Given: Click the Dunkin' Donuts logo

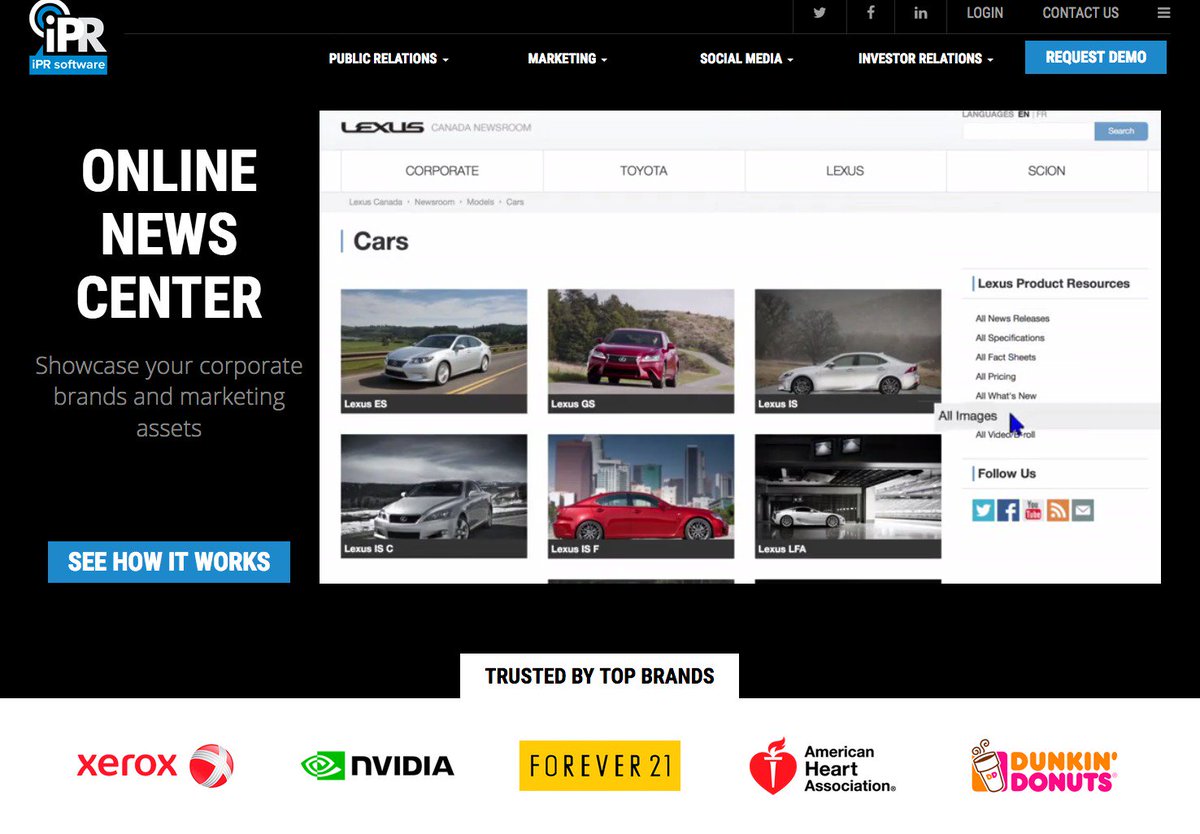Looking at the screenshot, I should [1044, 766].
